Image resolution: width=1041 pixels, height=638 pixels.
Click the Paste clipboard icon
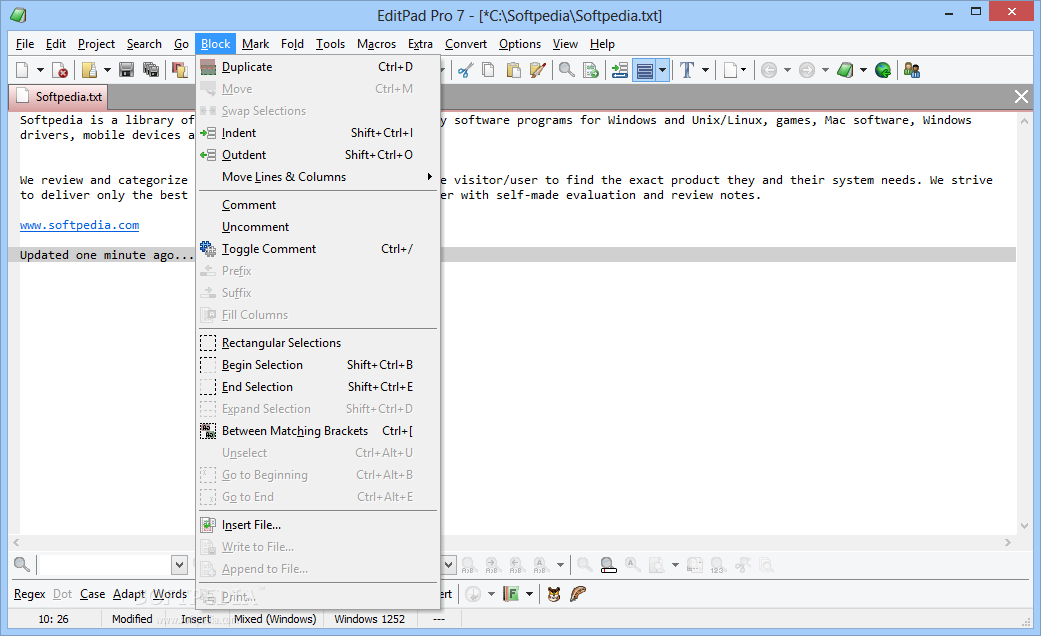[513, 70]
